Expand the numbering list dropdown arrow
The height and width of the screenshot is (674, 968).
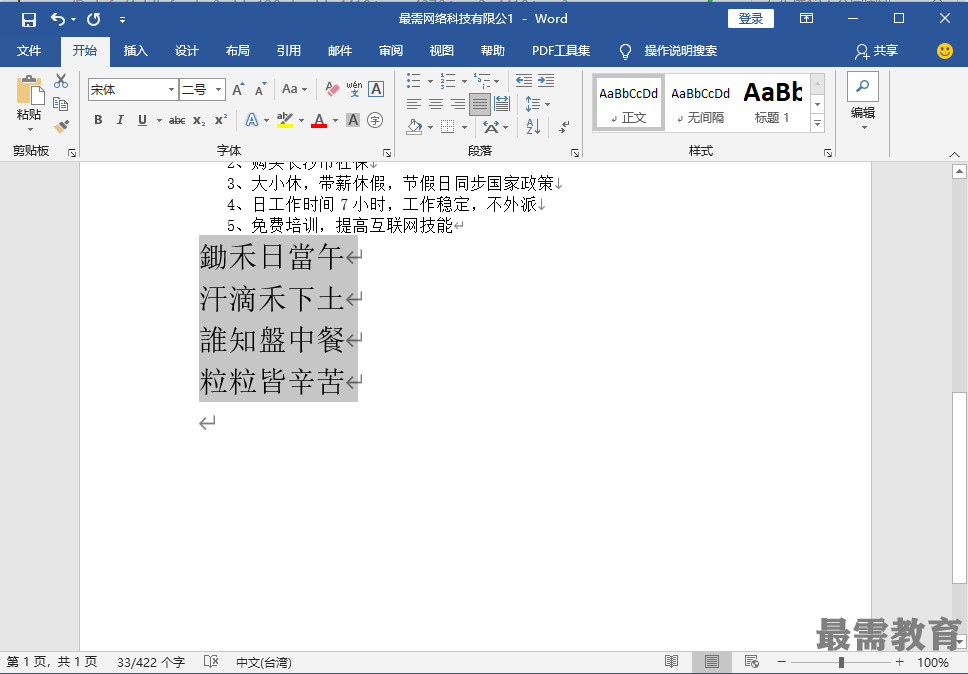(x=464, y=81)
